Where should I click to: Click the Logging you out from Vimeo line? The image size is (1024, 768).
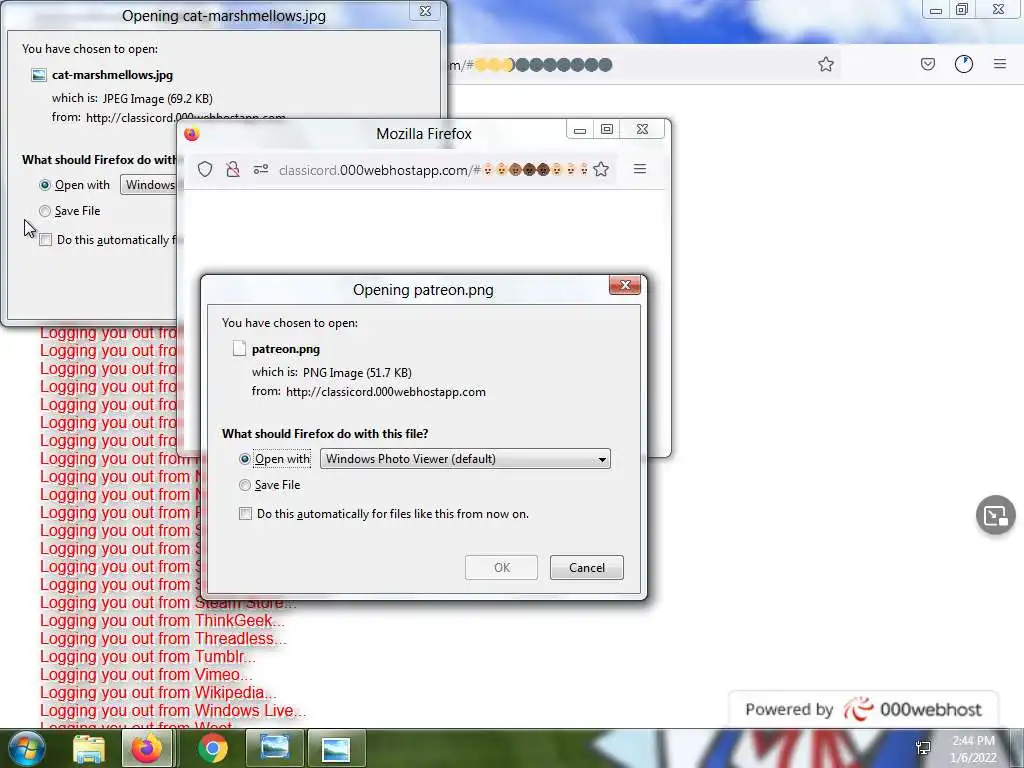tap(146, 675)
